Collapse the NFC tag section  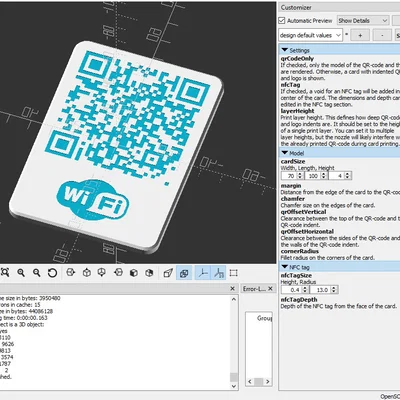(285, 267)
